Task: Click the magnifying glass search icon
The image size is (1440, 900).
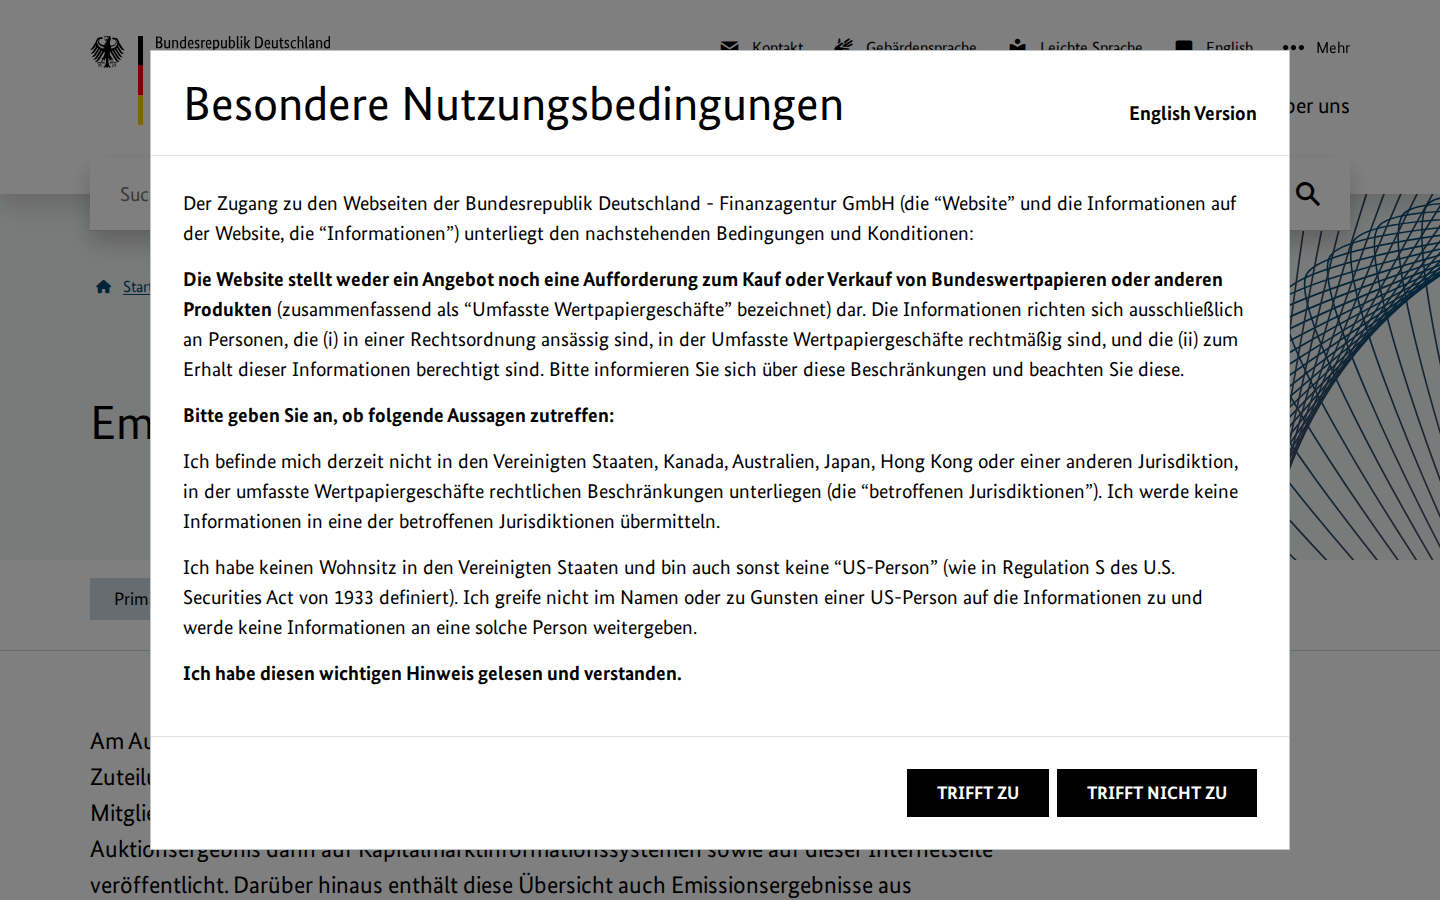Action: [1308, 194]
